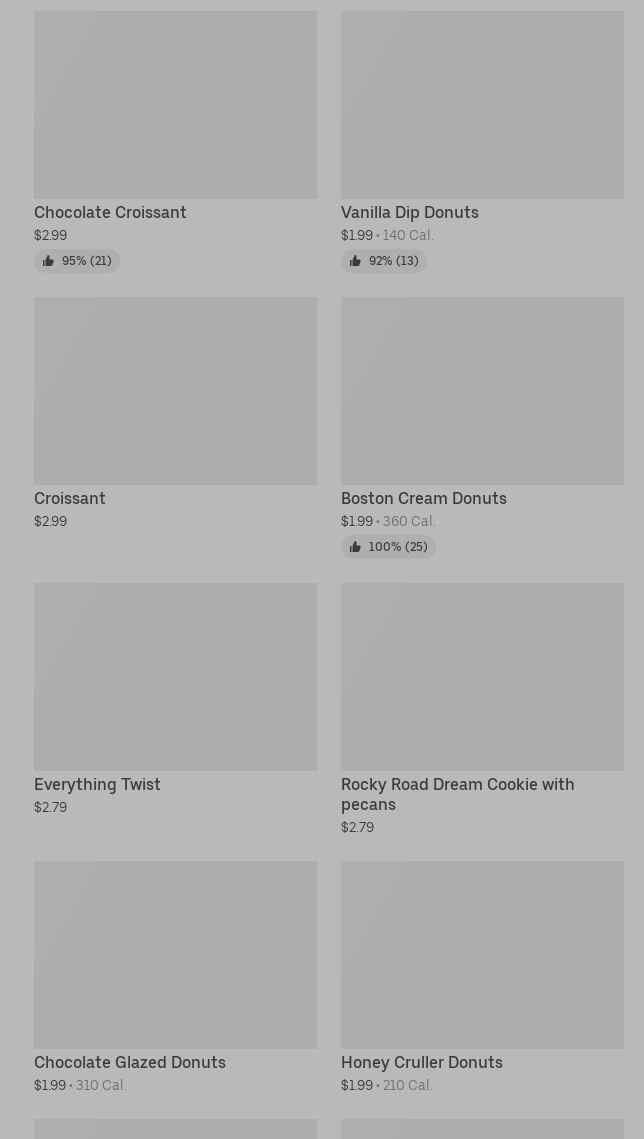Click the Chocolate Glazed Donuts name
644x1139 pixels.
(130, 1063)
